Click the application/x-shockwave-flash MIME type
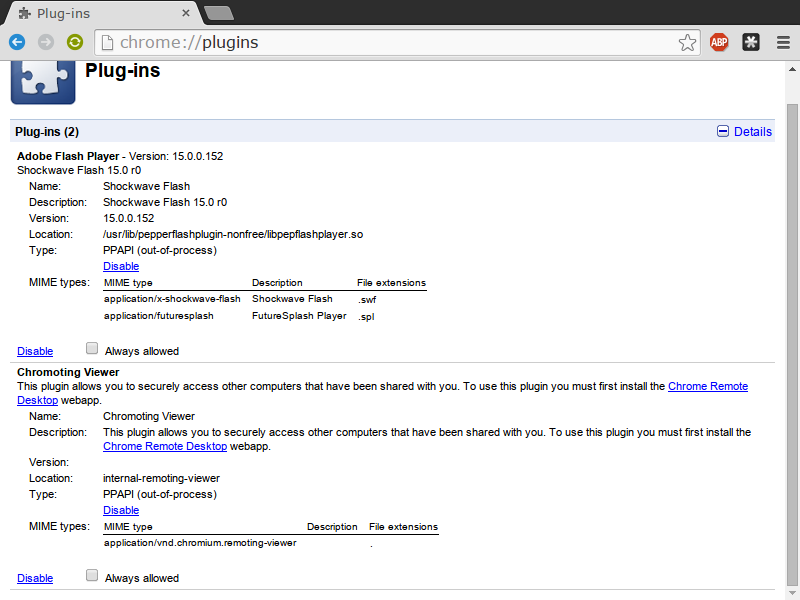This screenshot has height=600, width=800. 172,298
